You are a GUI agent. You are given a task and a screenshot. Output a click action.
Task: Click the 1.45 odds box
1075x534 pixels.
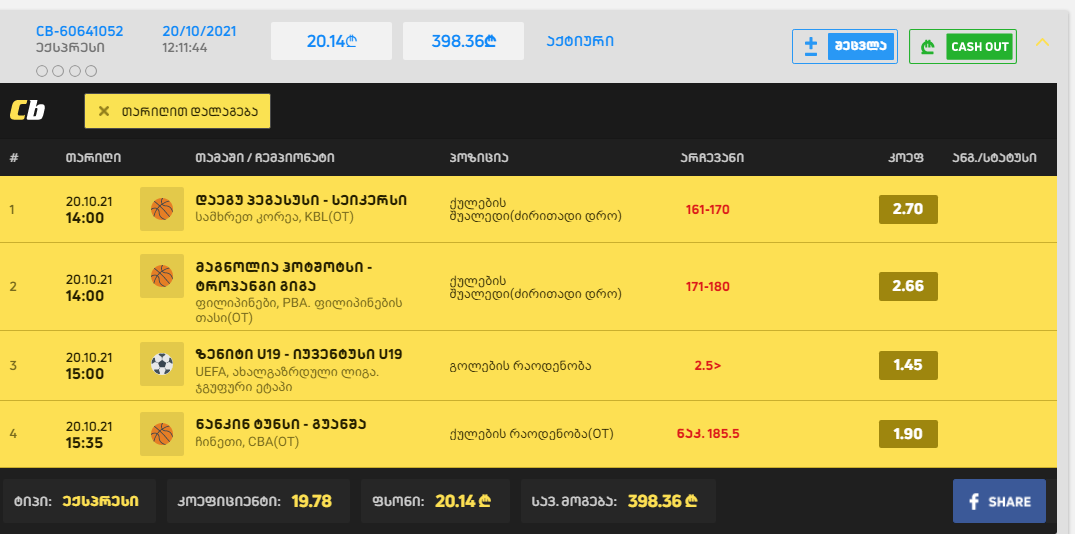click(908, 365)
